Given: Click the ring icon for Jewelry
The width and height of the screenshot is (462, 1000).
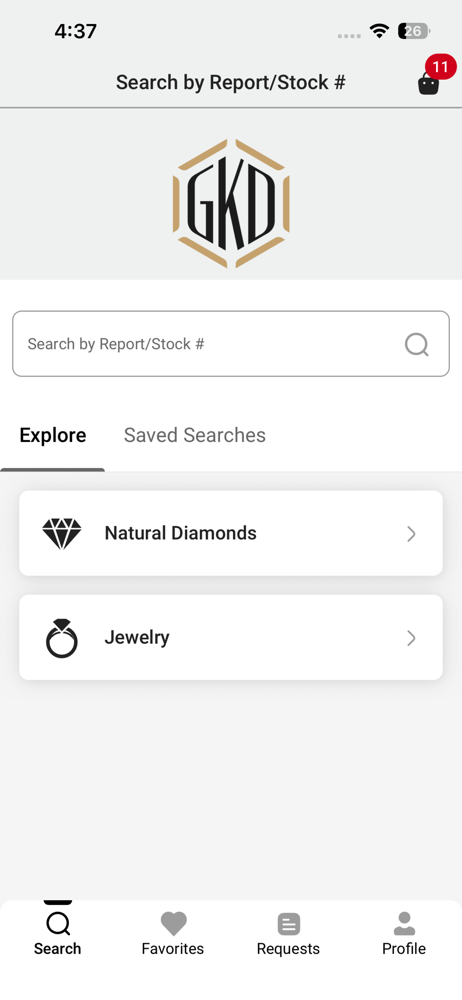Looking at the screenshot, I should click(62, 638).
